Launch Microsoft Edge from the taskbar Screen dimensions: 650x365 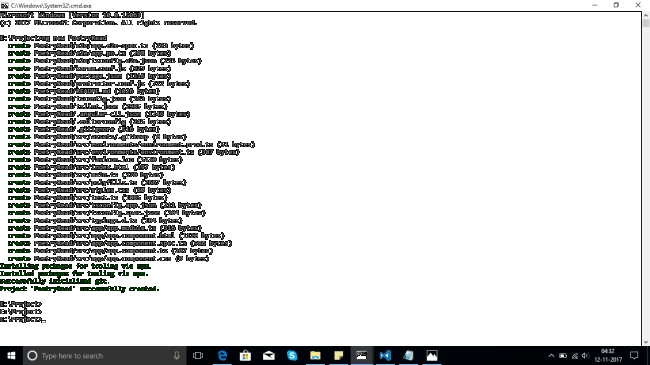point(223,355)
